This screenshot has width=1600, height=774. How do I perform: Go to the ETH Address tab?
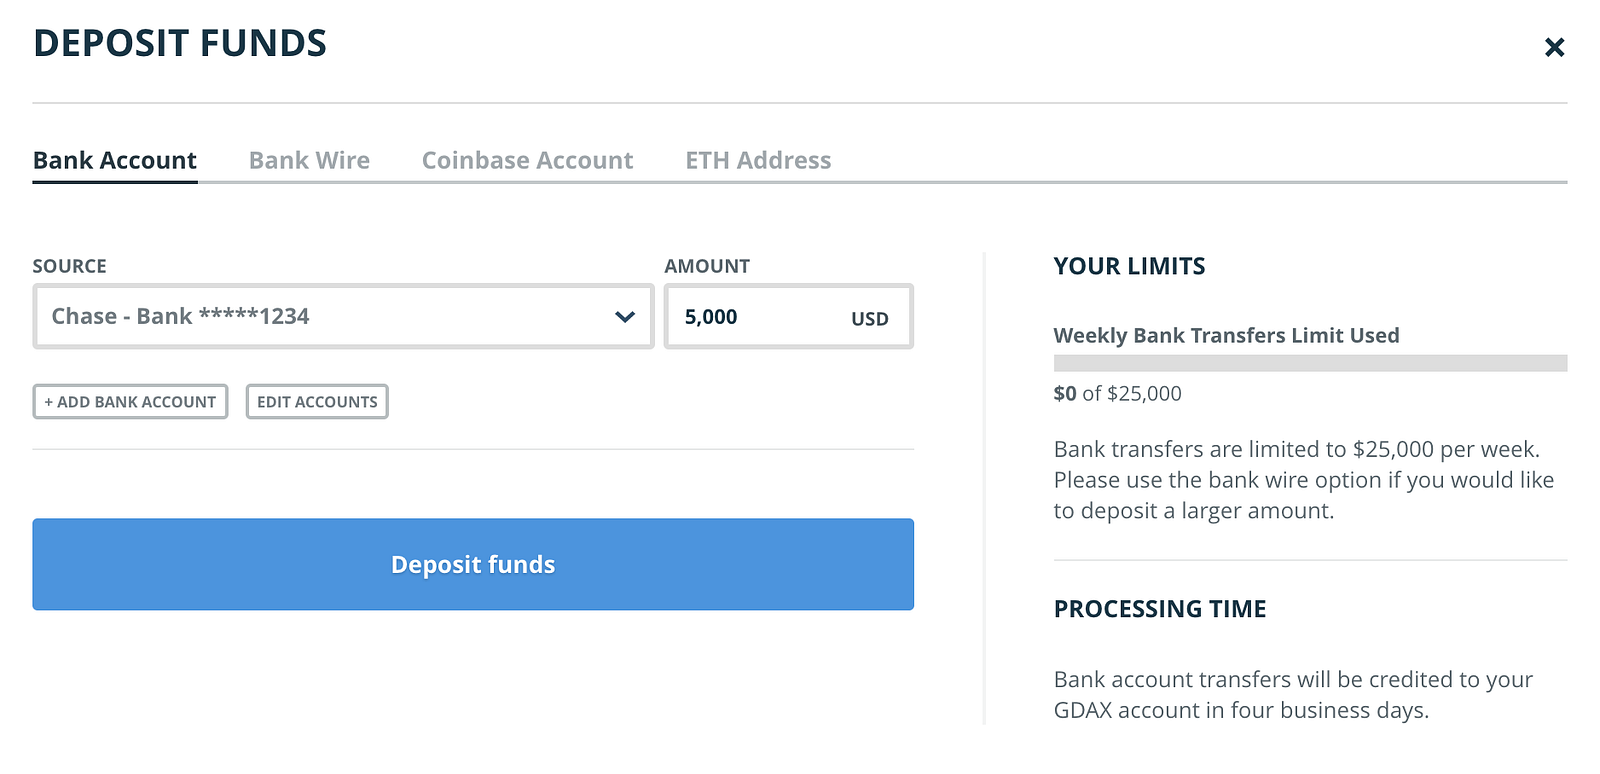758,161
